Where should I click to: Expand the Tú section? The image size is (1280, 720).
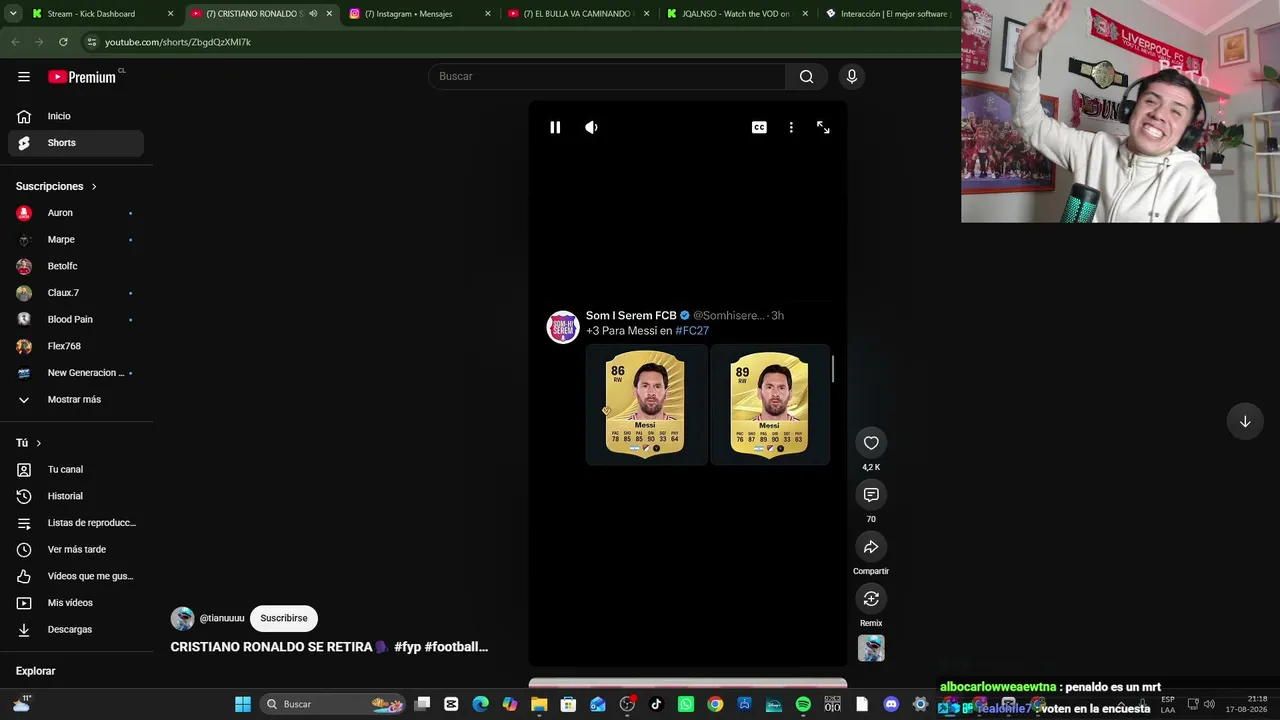[29, 443]
